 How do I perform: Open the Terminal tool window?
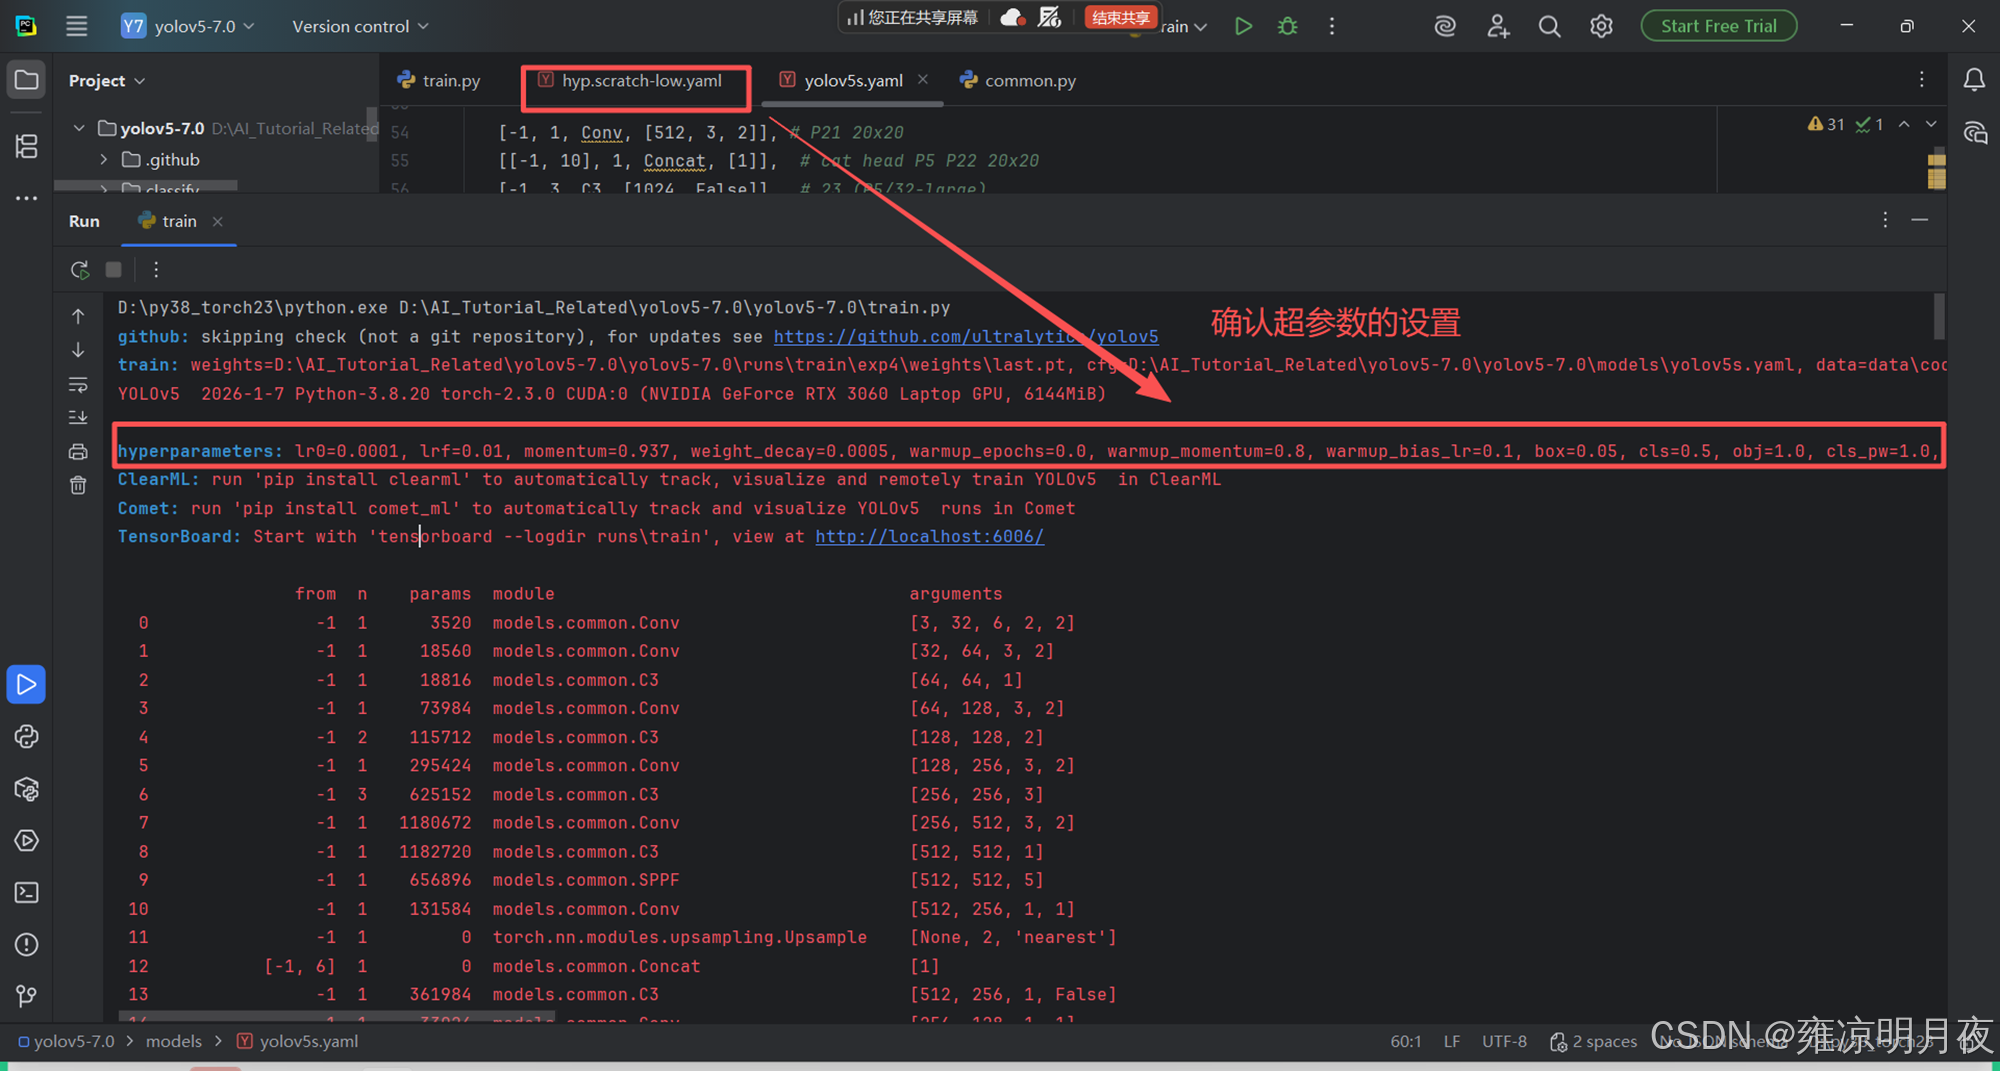27,893
